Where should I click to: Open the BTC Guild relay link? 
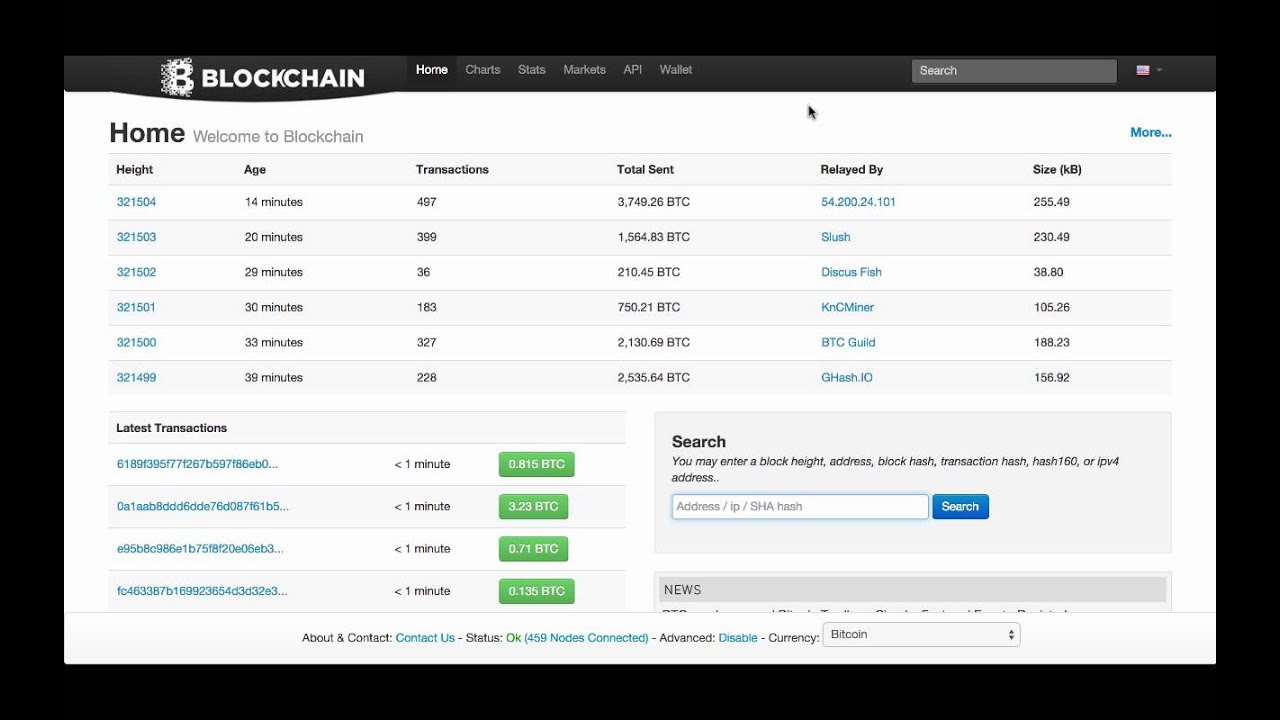[848, 342]
